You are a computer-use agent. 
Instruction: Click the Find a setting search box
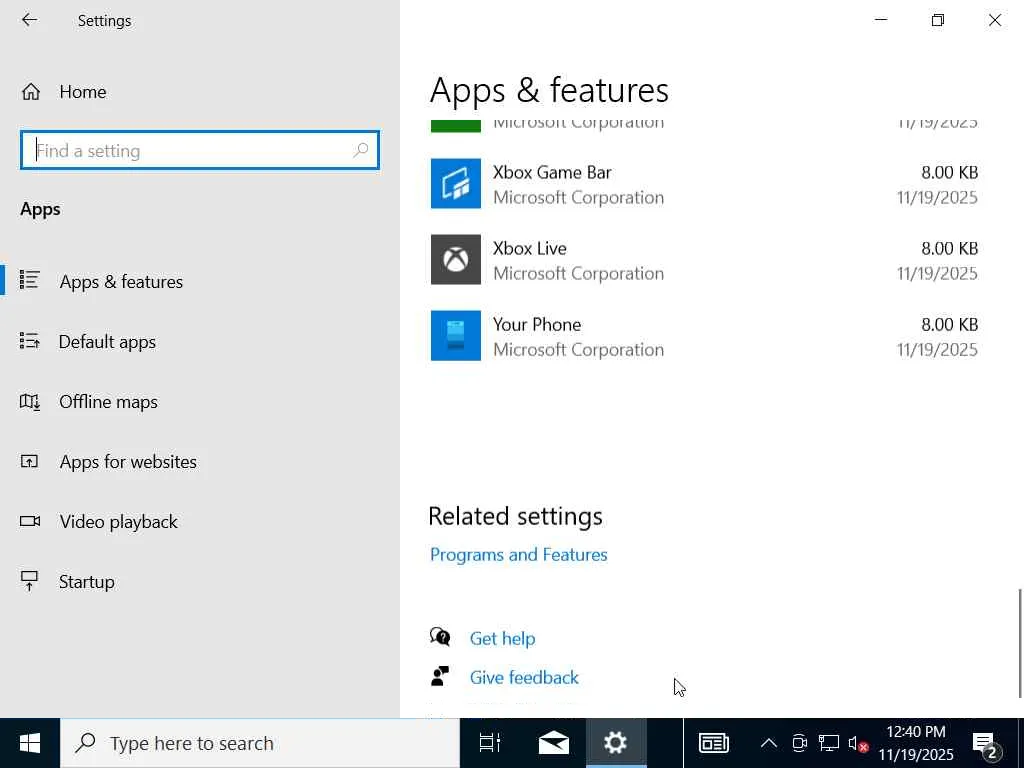pyautogui.click(x=190, y=151)
